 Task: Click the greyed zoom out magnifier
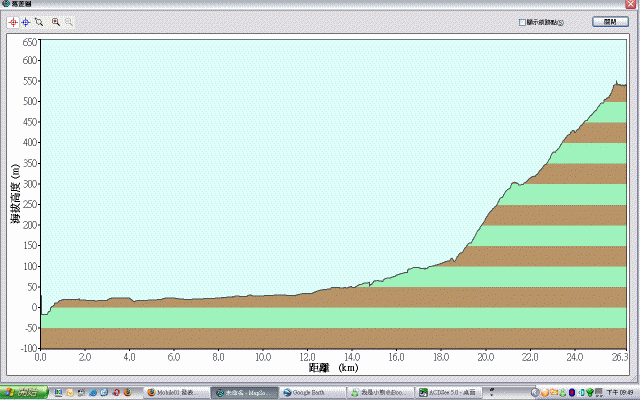(x=69, y=22)
